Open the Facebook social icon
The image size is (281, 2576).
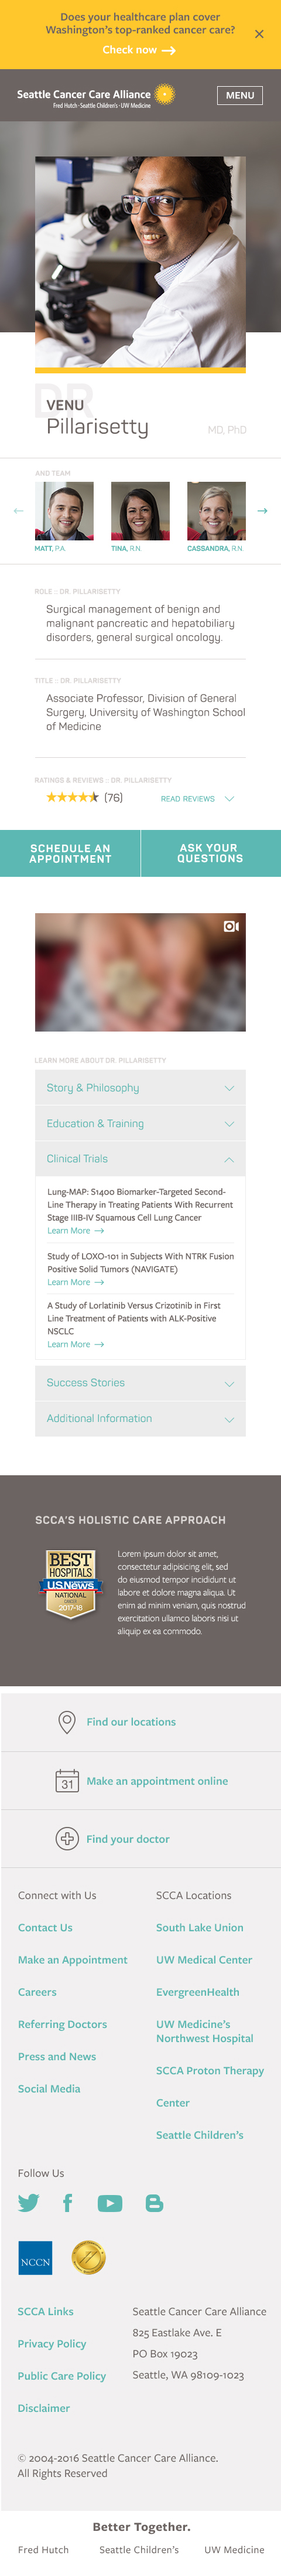point(68,2203)
